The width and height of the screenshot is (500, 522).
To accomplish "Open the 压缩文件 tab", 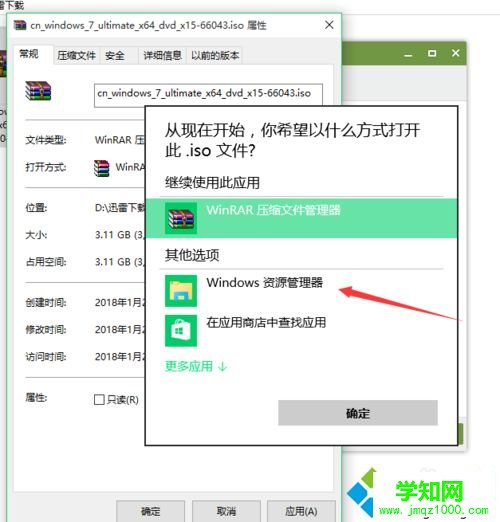I will click(x=76, y=55).
